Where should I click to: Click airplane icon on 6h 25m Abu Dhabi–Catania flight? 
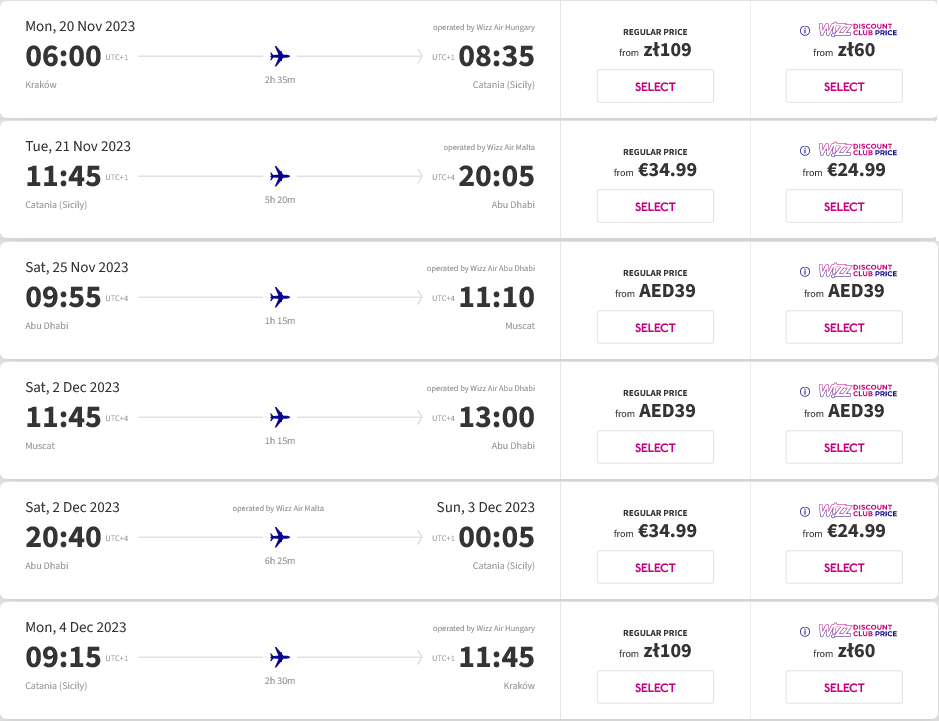280,537
